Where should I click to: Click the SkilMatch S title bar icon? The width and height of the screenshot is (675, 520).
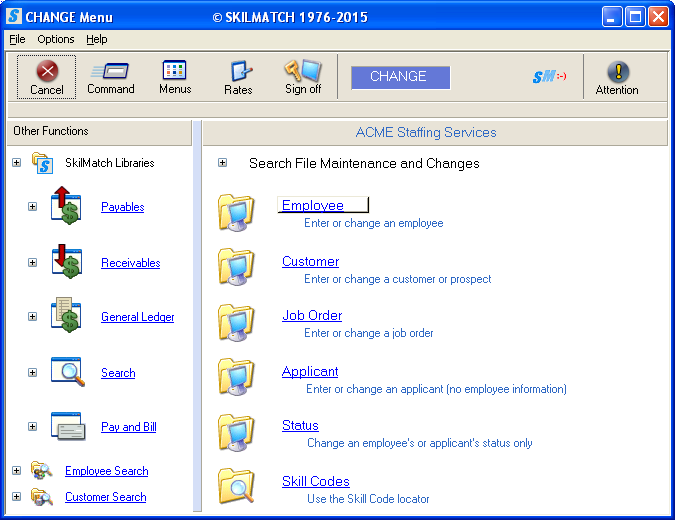pyautogui.click(x=14, y=16)
